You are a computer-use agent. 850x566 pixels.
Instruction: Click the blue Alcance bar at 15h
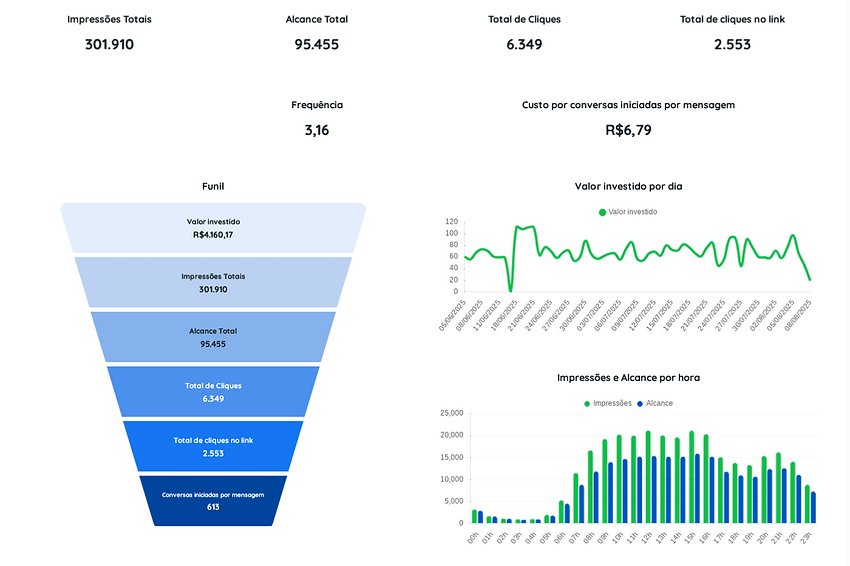[x=697, y=488]
